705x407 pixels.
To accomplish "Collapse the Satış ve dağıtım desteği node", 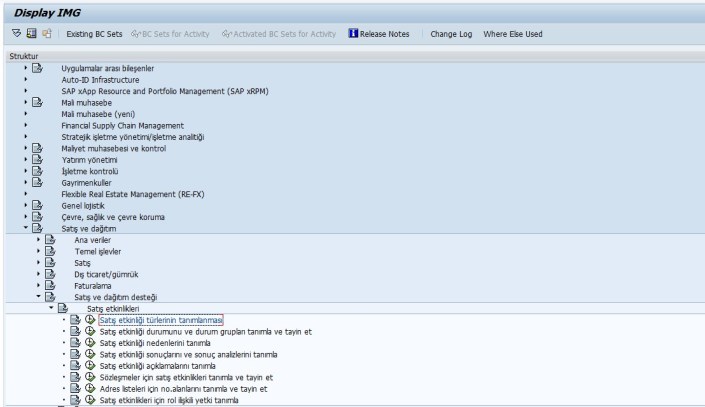I will [38, 296].
